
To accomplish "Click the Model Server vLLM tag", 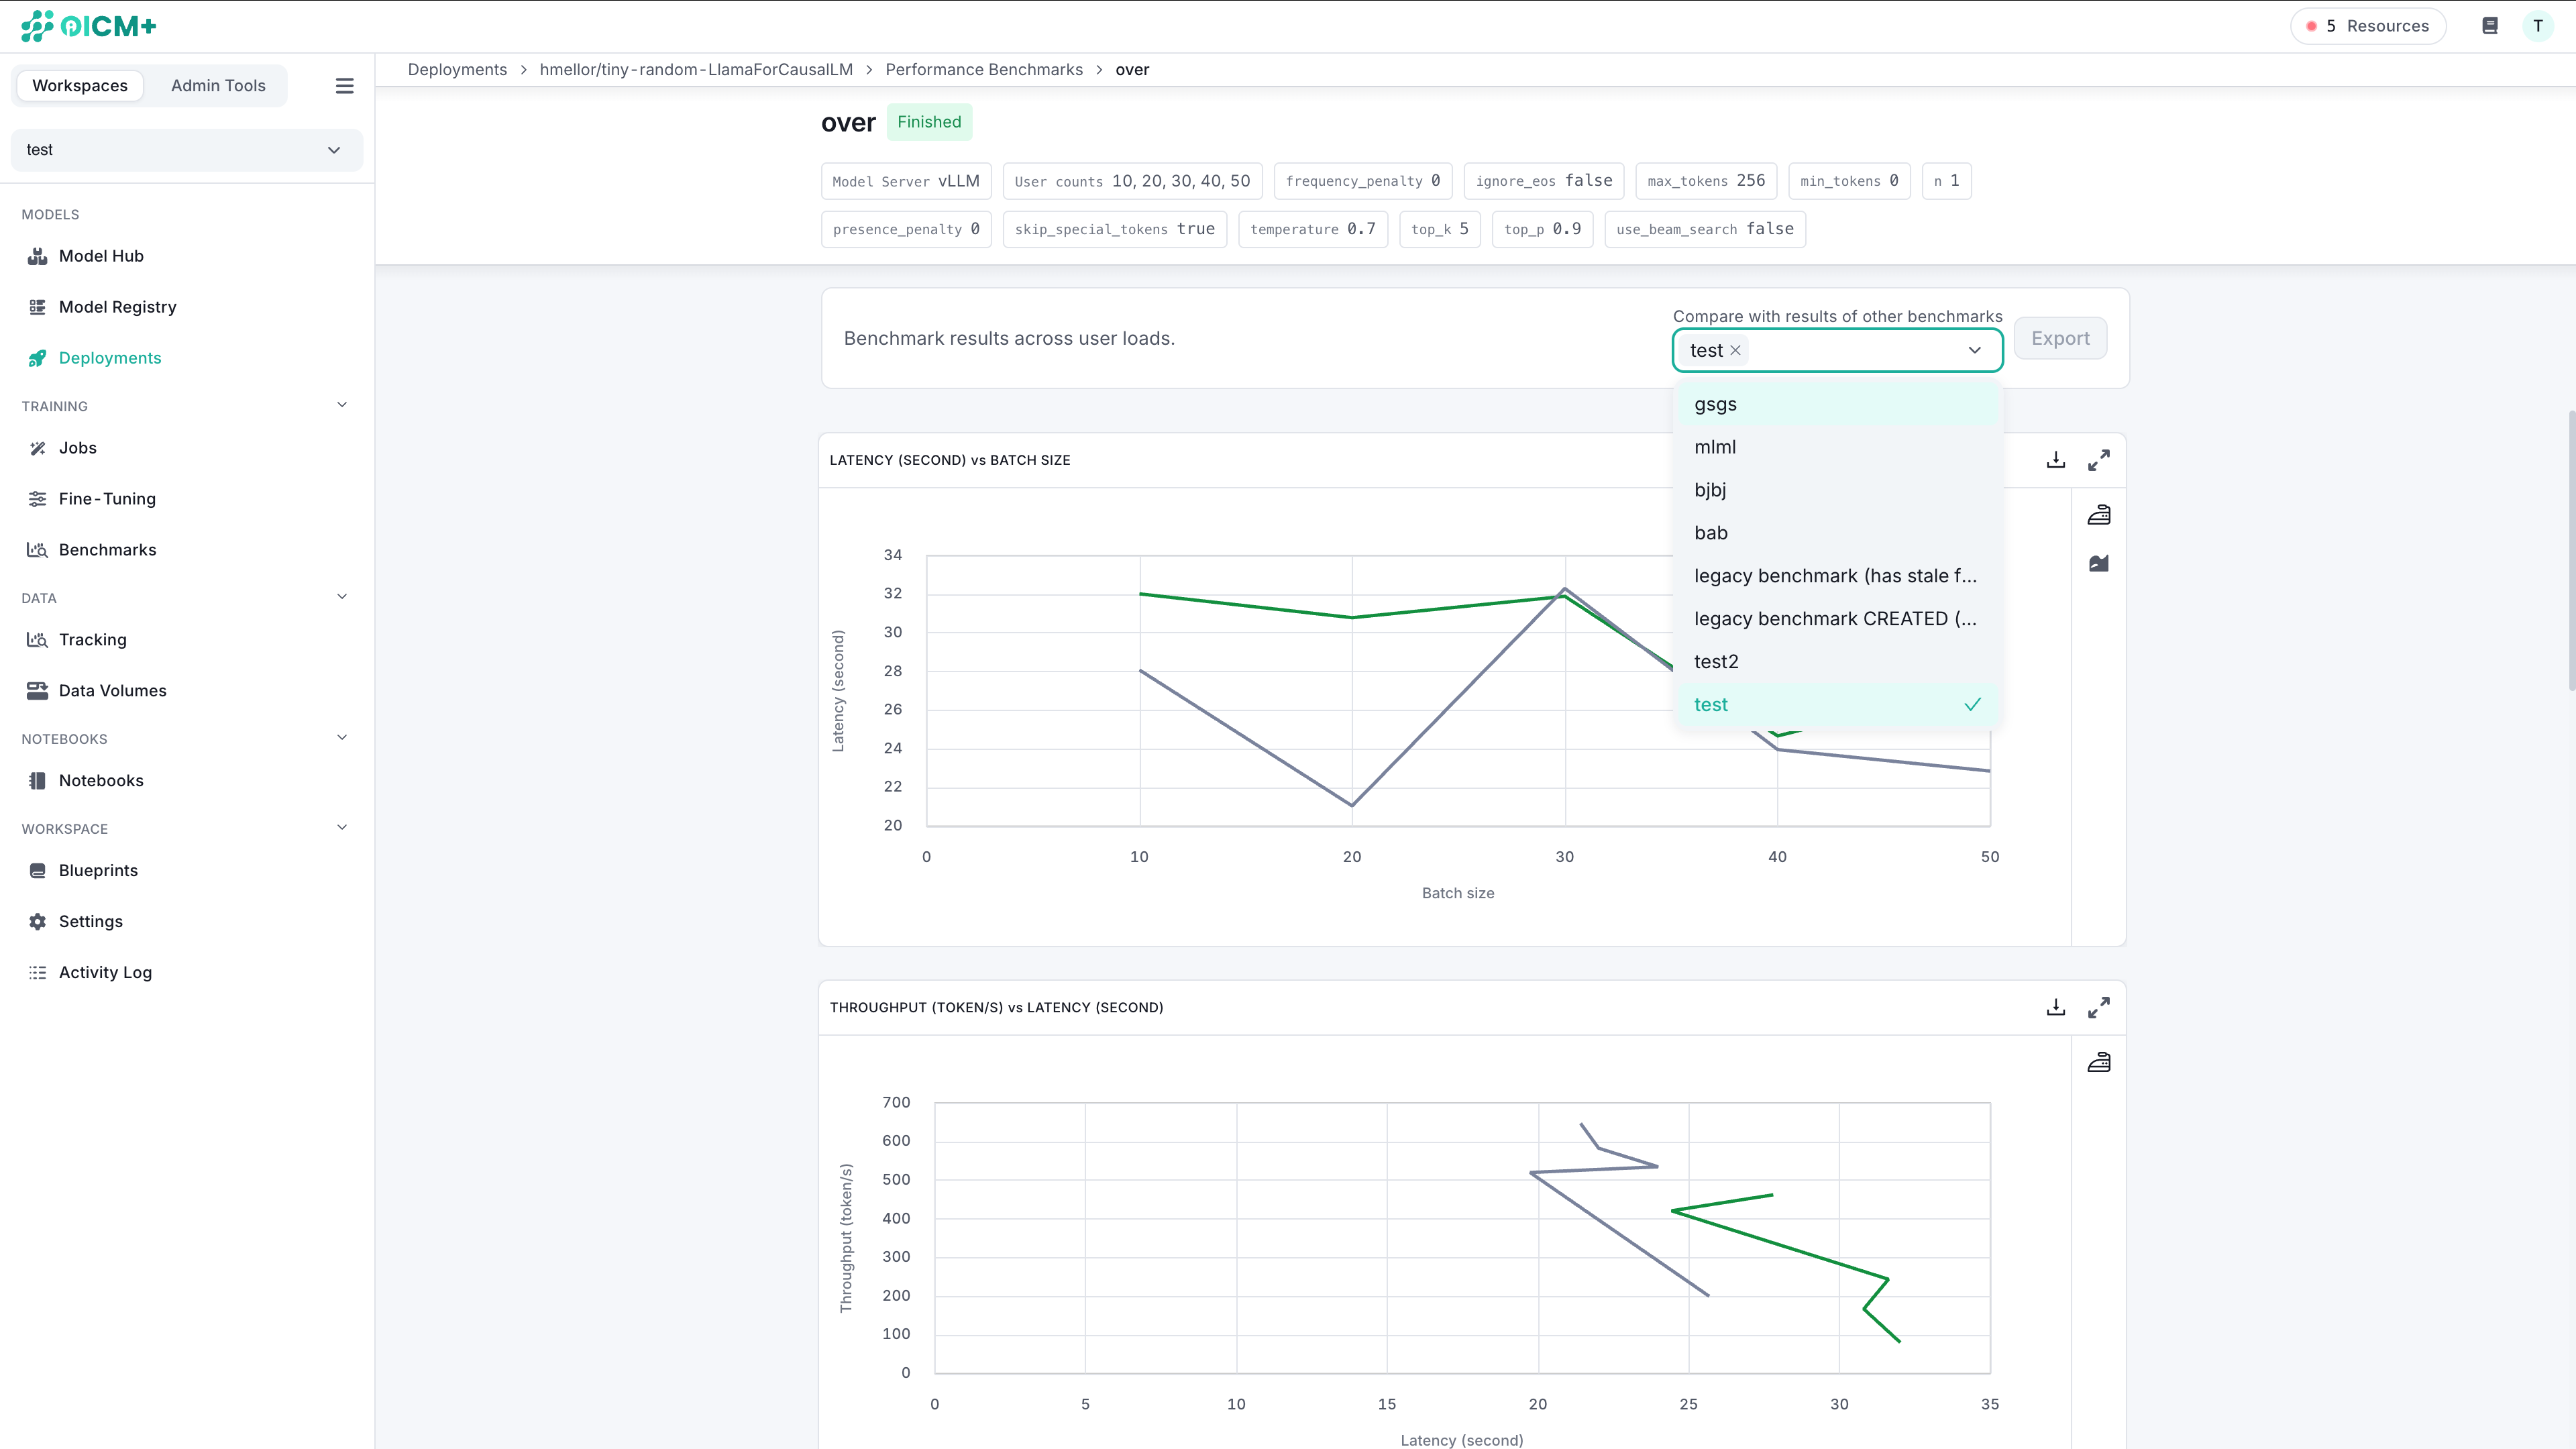I will (x=906, y=181).
